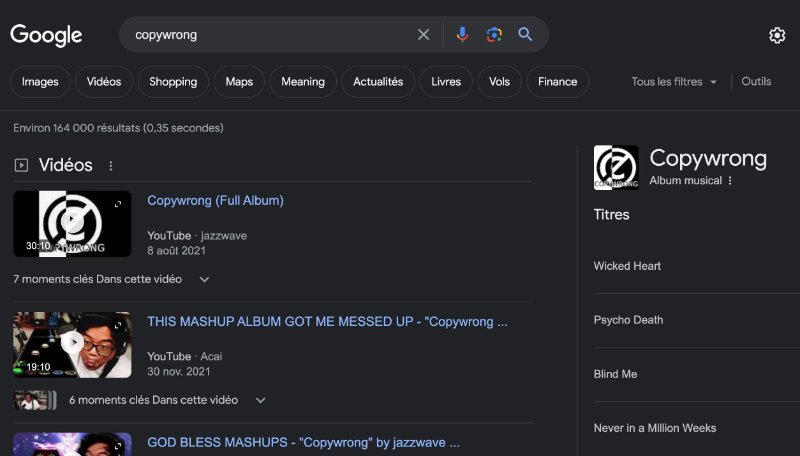This screenshot has width=800, height=456.
Task: Play the 19:10 Acai video thumbnail
Action: tap(72, 345)
